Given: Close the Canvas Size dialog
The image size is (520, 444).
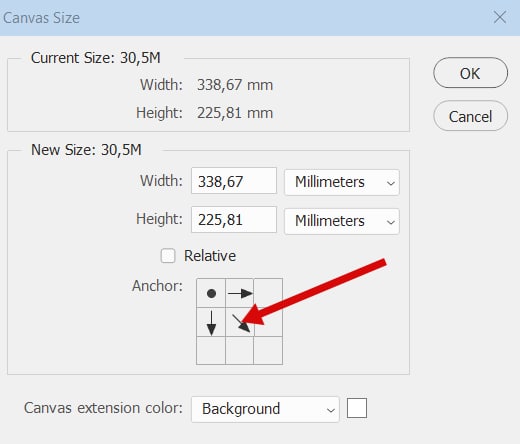Looking at the screenshot, I should [x=500, y=17].
